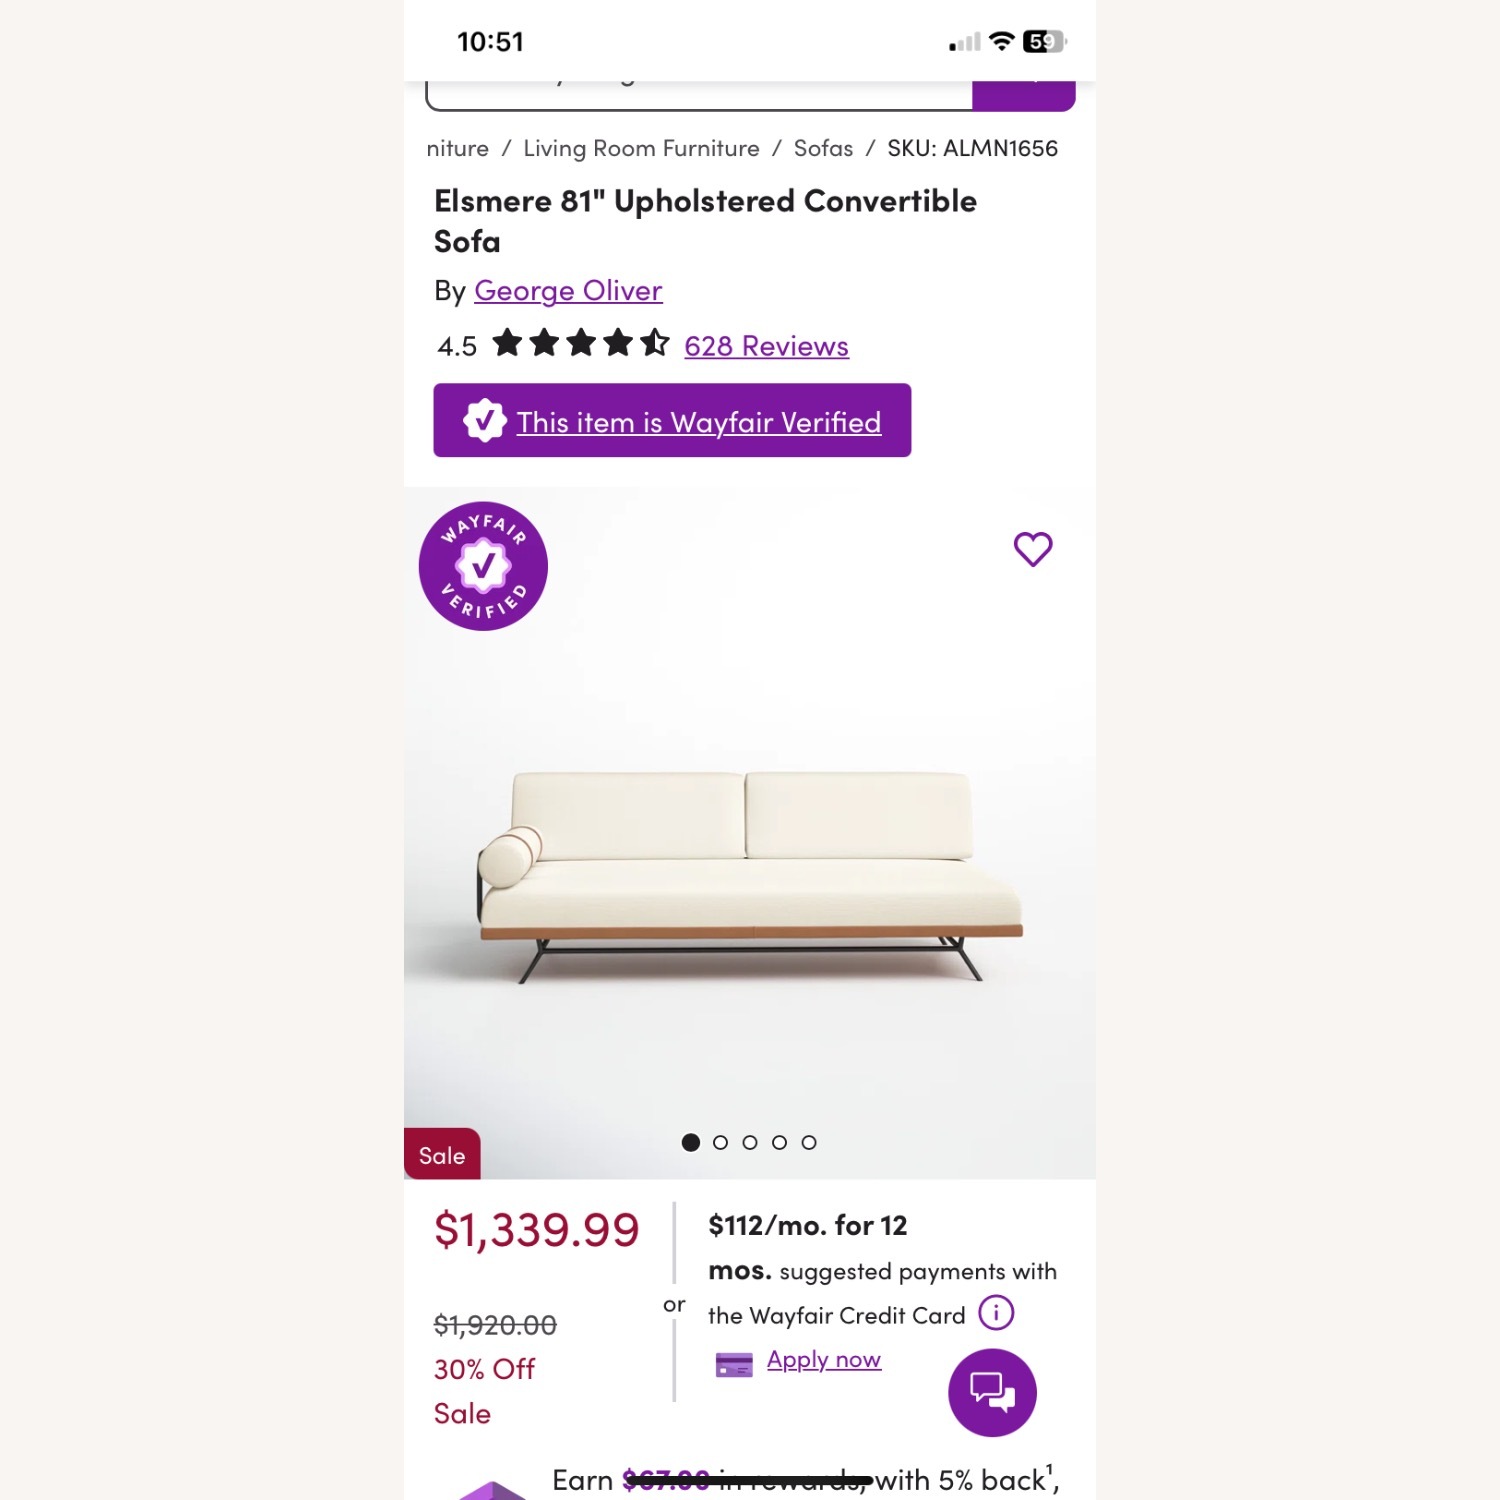Tap the footnote marker after 5% back

pos(1047,1468)
